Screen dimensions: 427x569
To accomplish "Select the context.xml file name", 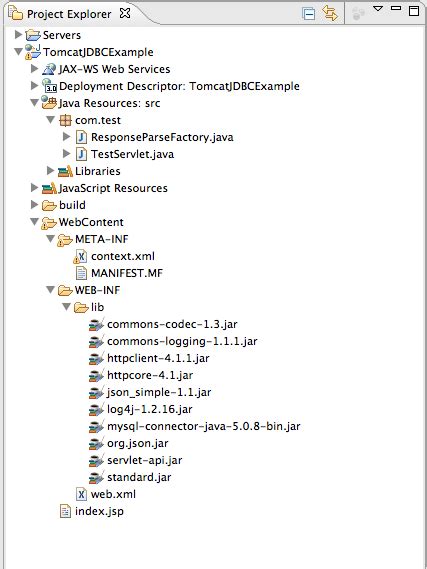I will tap(123, 257).
